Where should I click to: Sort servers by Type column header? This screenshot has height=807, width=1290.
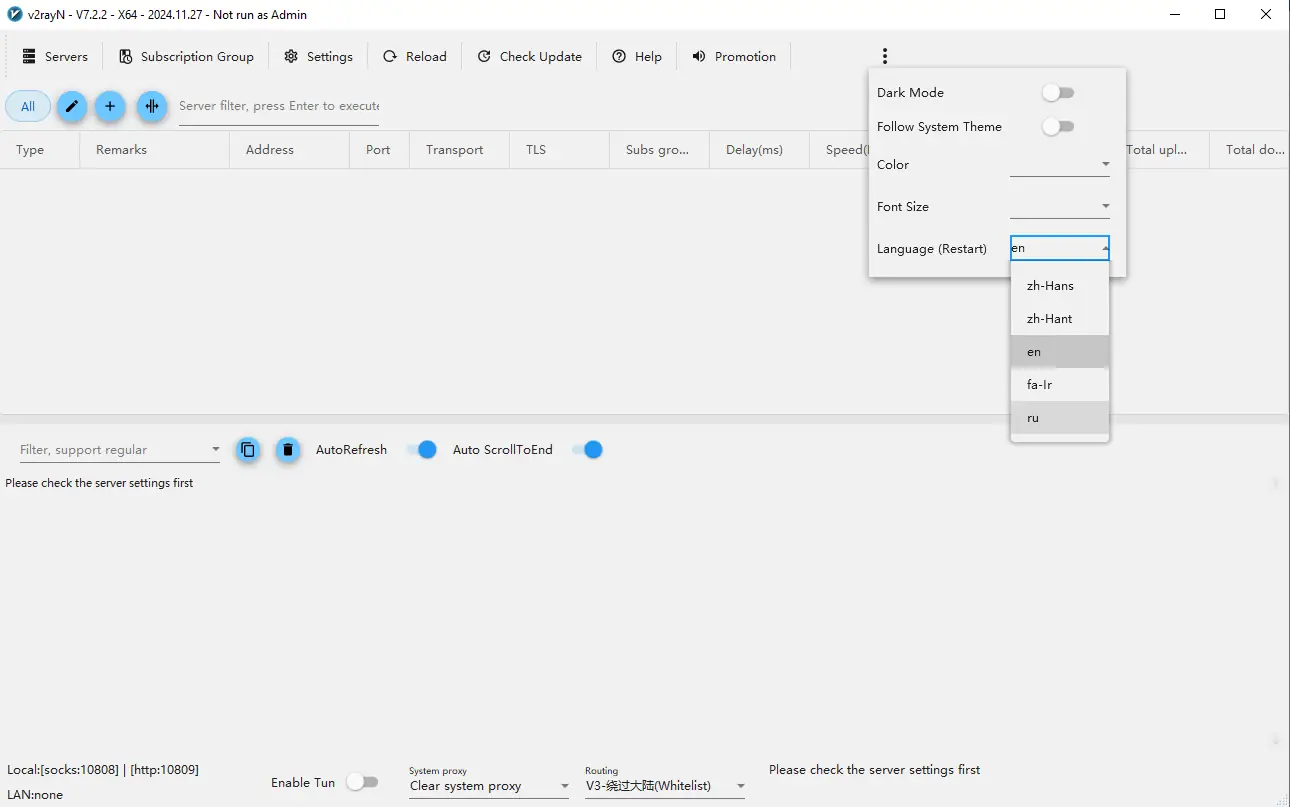point(40,150)
